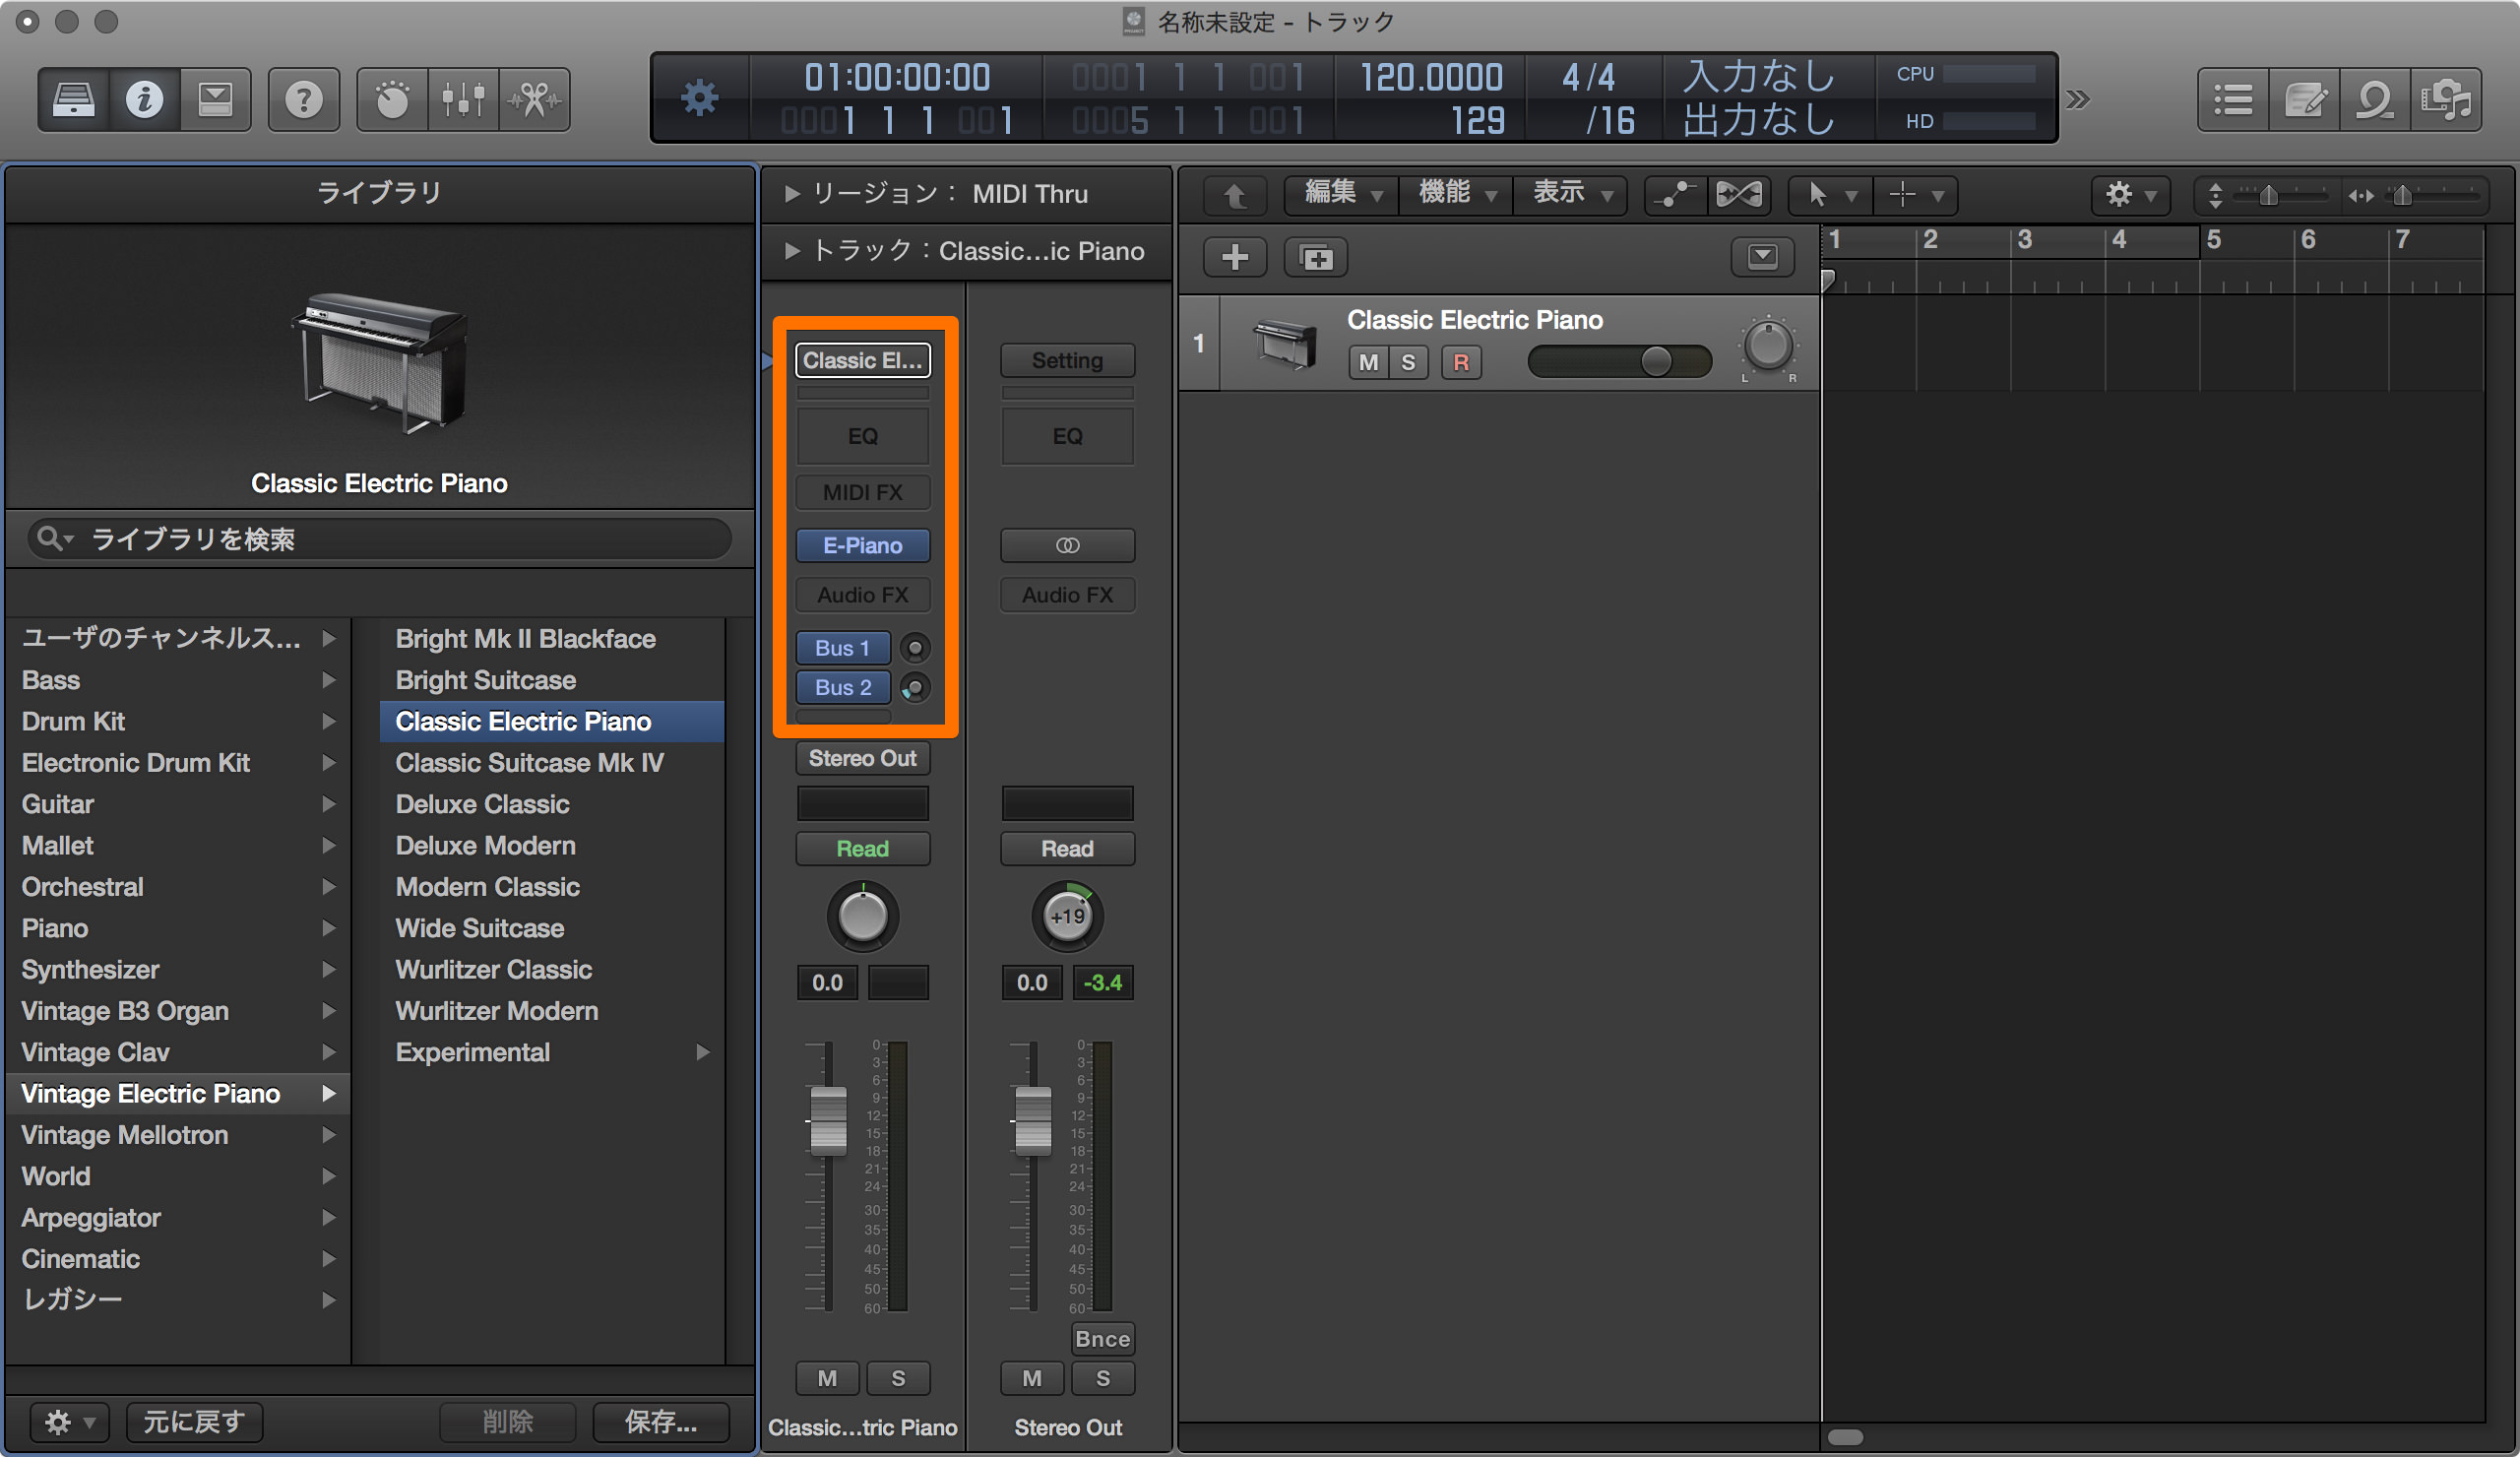This screenshot has width=2520, height=1457.
Task: Open Quick Help question mark button
Action: 304,99
